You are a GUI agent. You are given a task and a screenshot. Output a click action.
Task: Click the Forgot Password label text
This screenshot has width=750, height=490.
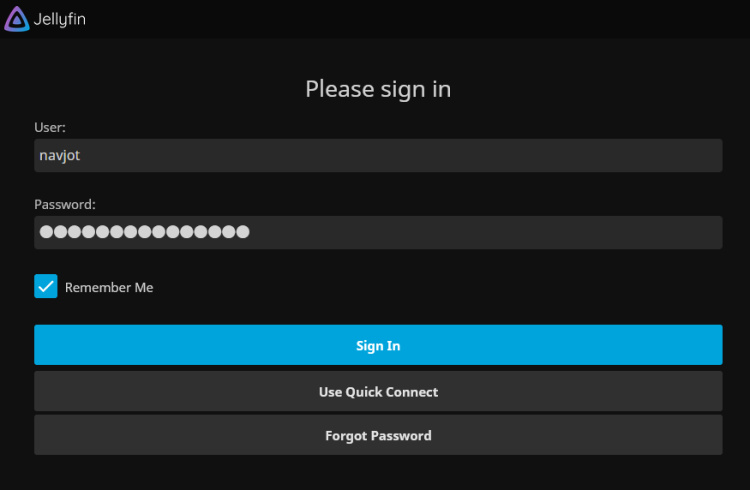[378, 436]
